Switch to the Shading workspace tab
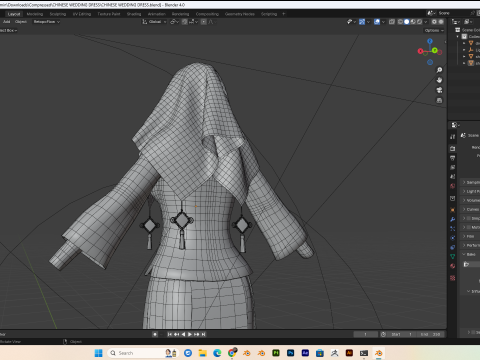Image resolution: width=480 pixels, height=360 pixels. 134,14
